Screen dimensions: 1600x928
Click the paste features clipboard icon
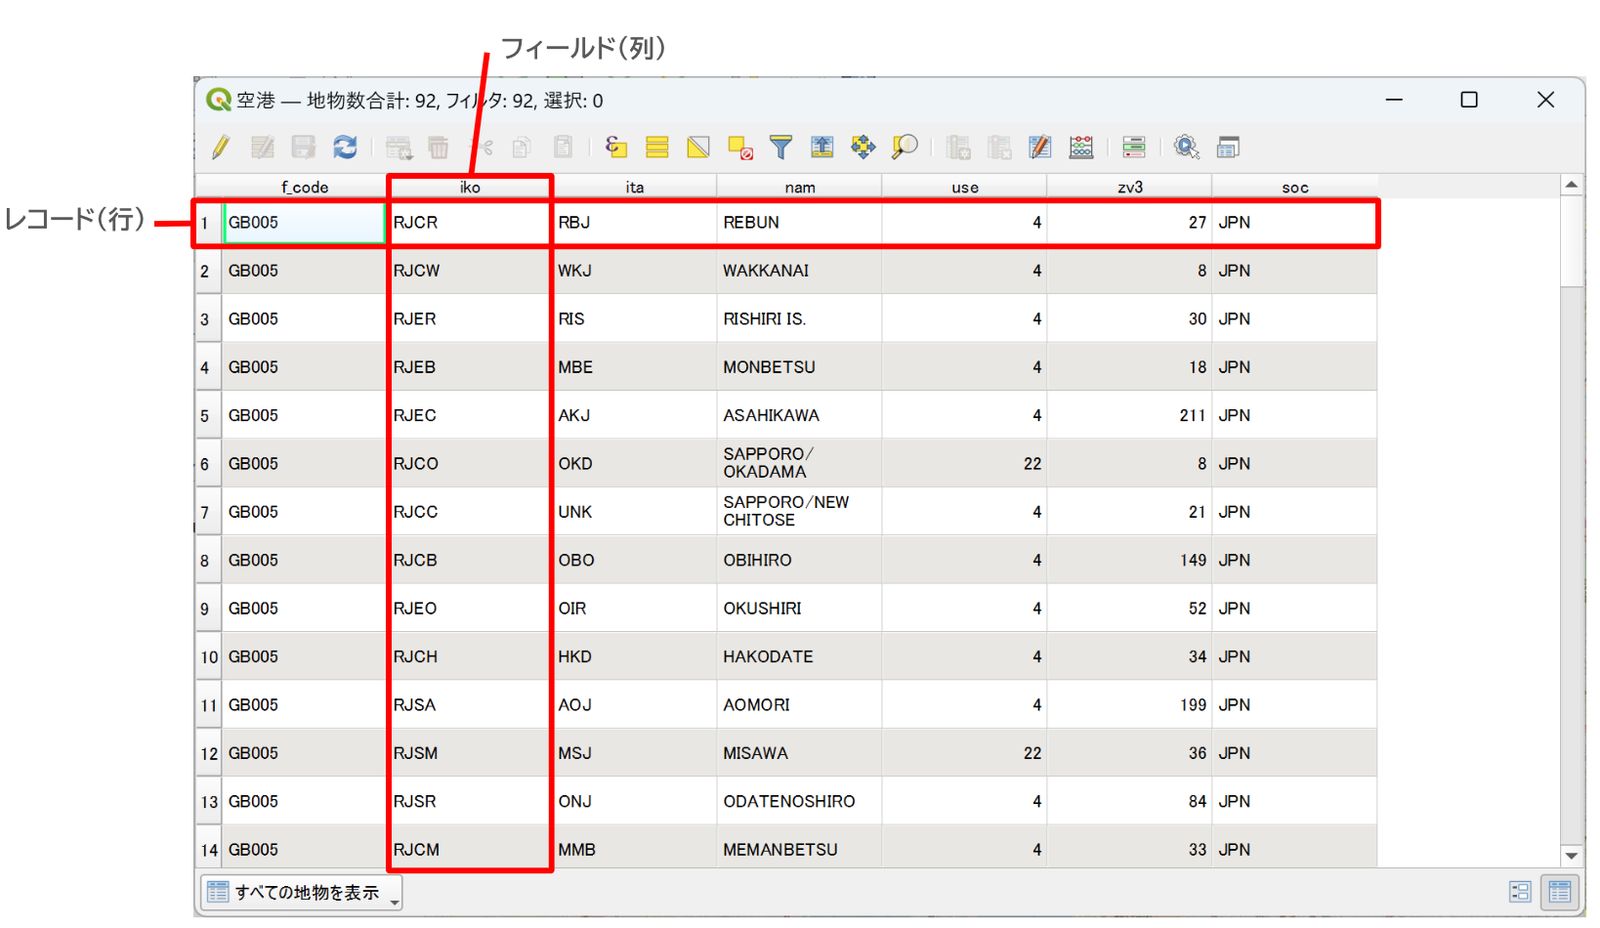[563, 148]
